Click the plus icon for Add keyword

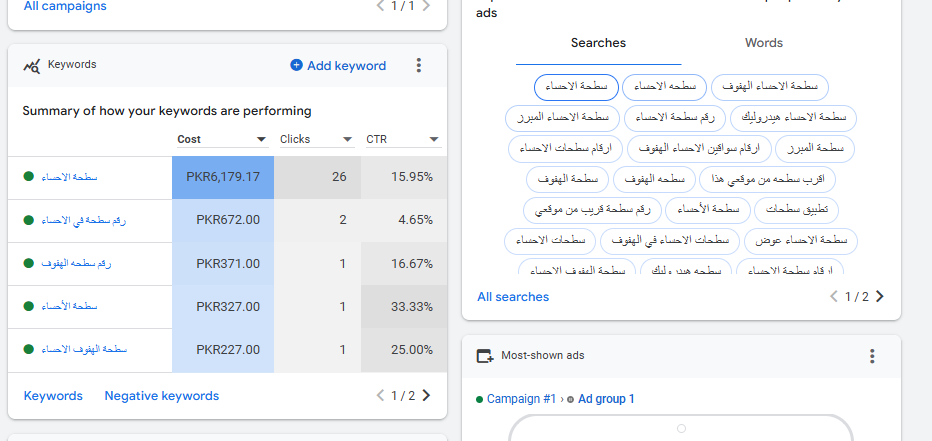(296, 66)
